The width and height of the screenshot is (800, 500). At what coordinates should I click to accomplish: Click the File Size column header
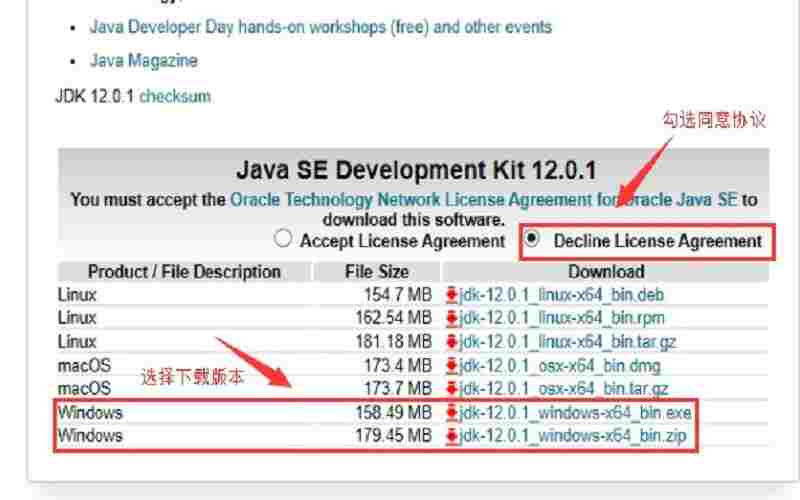(x=377, y=272)
